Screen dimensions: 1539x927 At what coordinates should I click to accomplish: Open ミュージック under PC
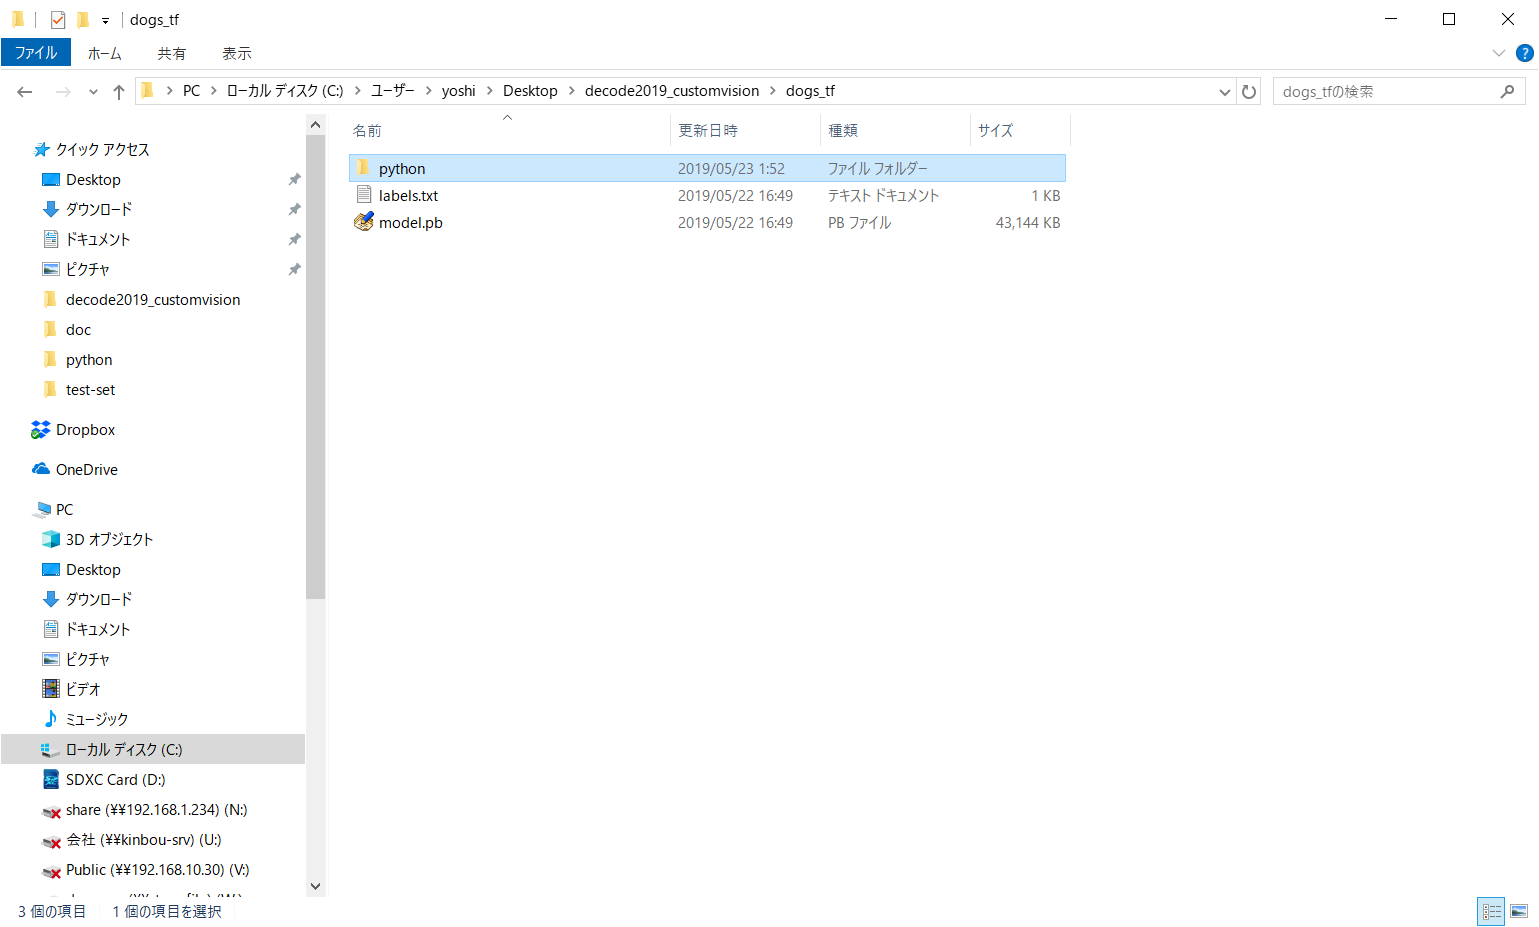click(x=97, y=720)
